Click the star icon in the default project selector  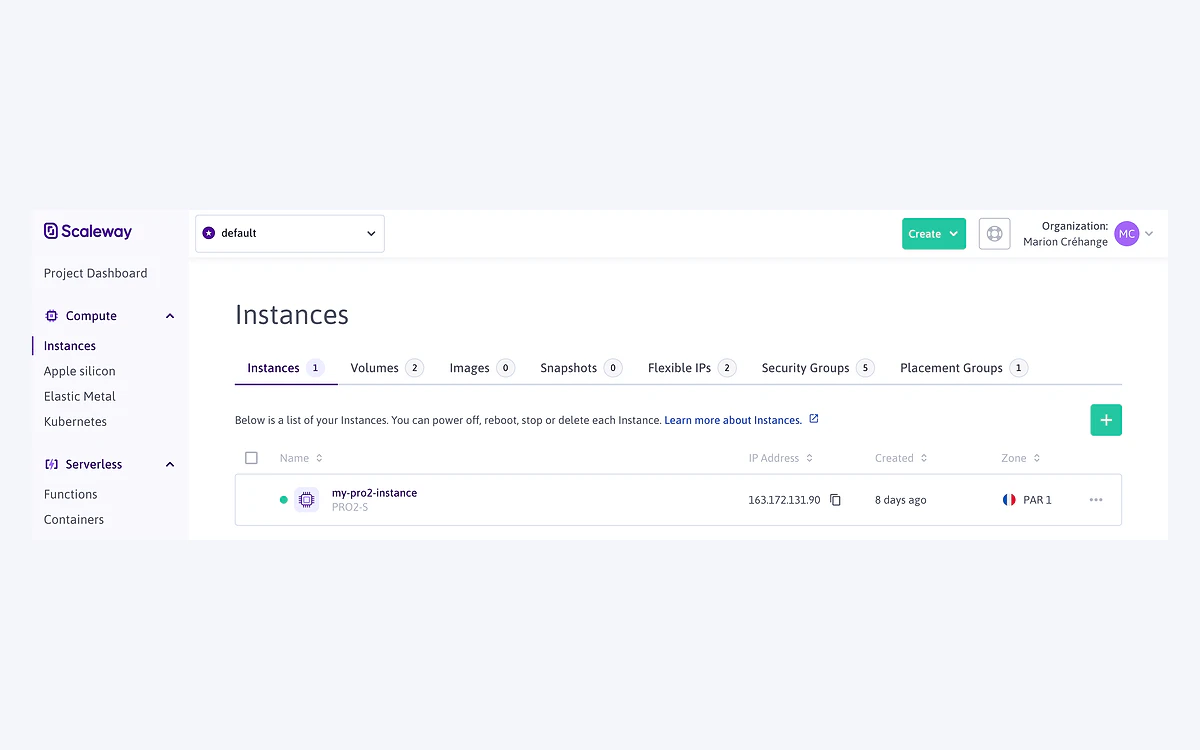pyautogui.click(x=209, y=233)
